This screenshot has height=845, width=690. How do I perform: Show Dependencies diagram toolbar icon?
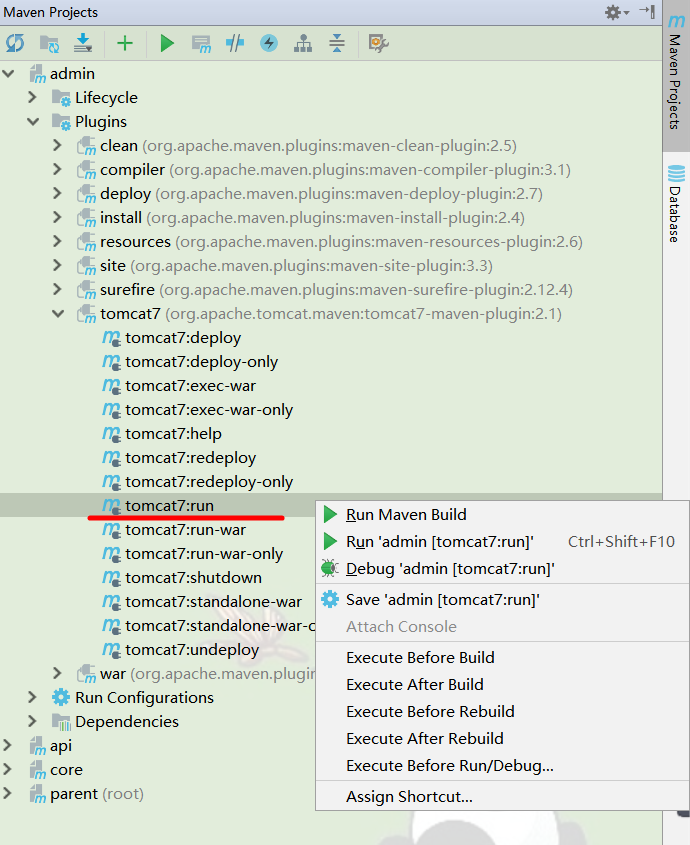pos(303,43)
